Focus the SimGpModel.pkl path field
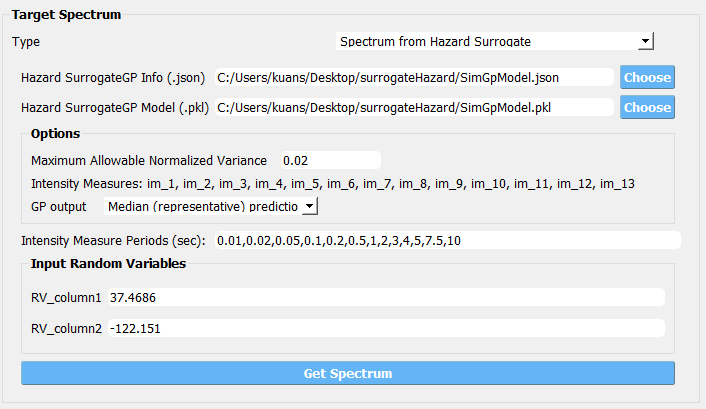This screenshot has height=409, width=706. tap(414, 108)
